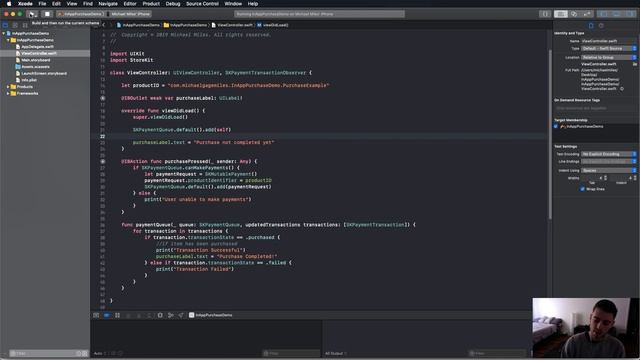Open the Xcode application menu
Screen dimensions: 640x360
click(25, 4)
